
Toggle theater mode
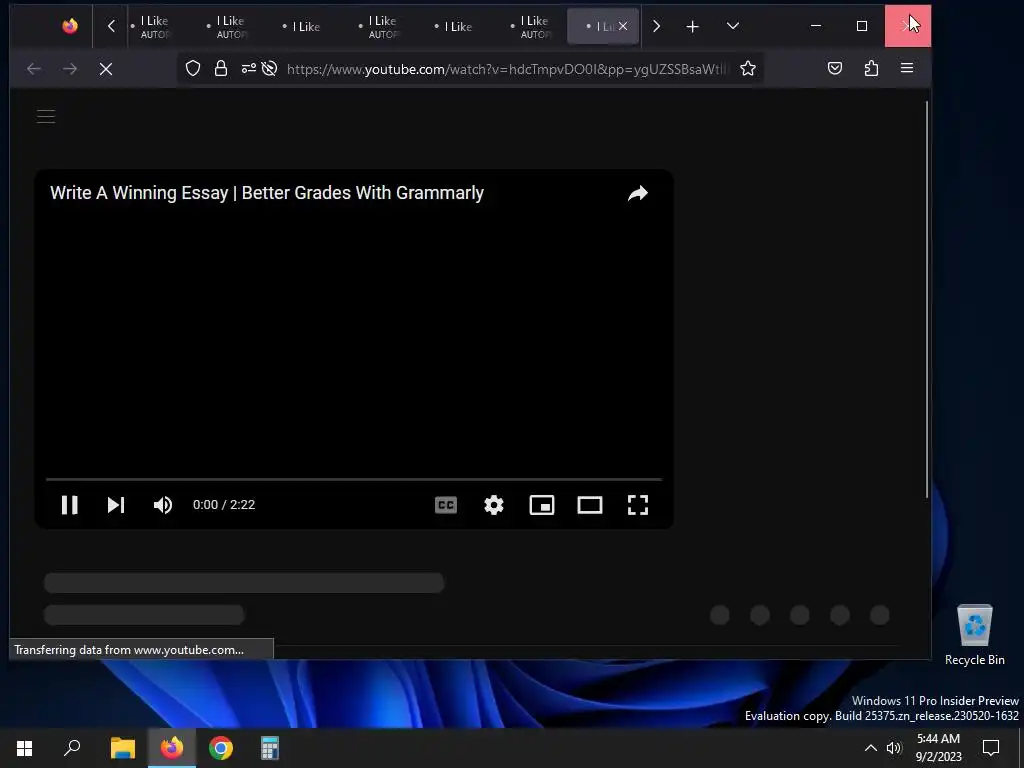[x=590, y=505]
